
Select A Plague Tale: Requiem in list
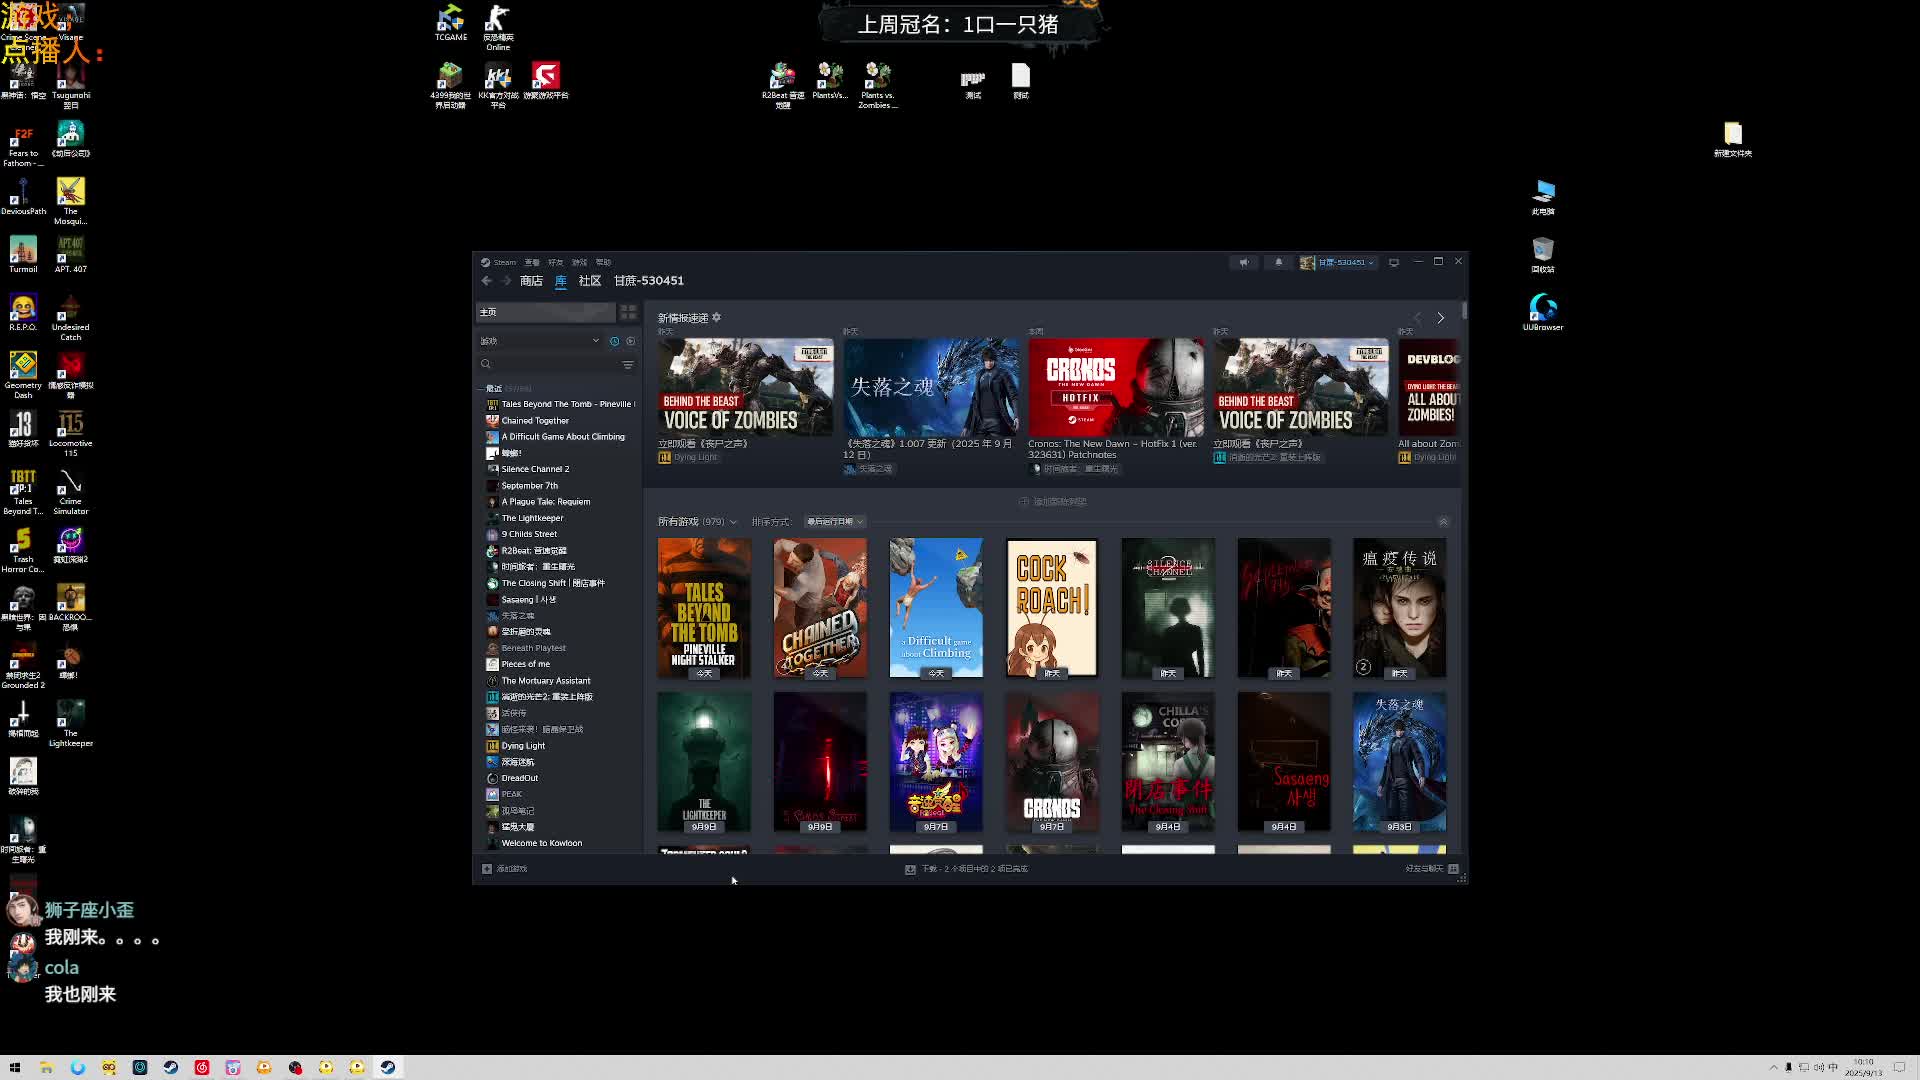coord(546,502)
